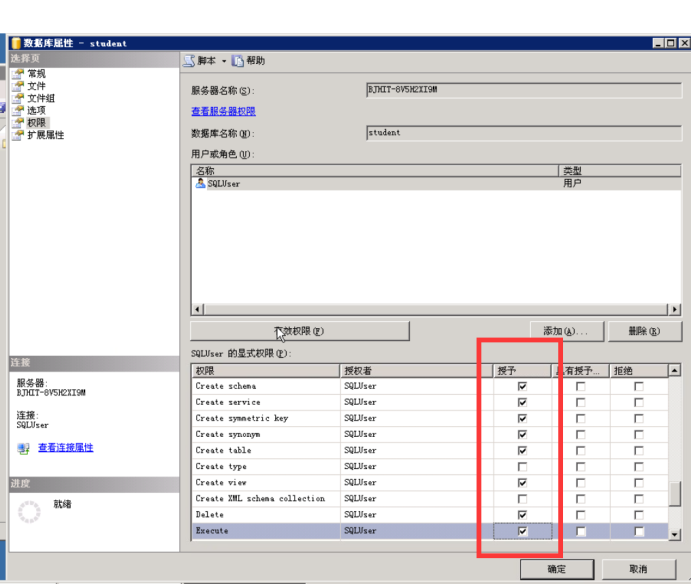Uncheck Grant for Delete
Image resolution: width=692 pixels, height=585 pixels.
point(522,515)
